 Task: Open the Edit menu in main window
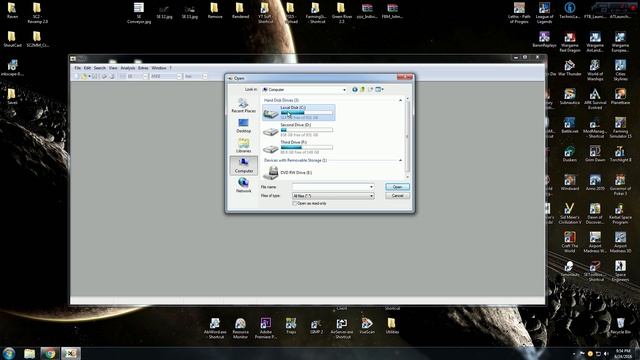pos(87,68)
